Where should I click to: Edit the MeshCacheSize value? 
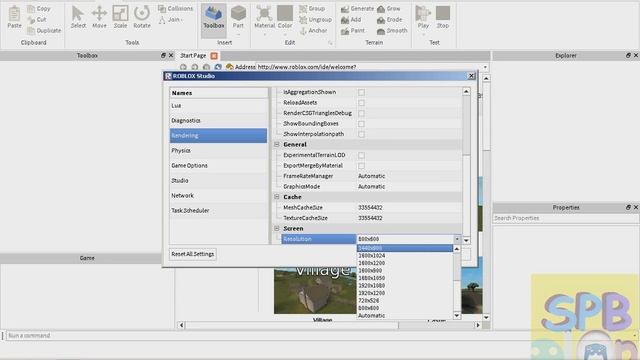409,208
